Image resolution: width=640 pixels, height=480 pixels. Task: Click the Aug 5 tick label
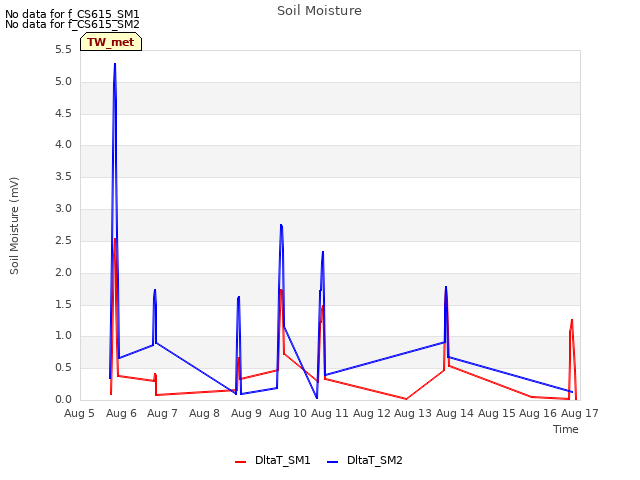[x=79, y=413]
